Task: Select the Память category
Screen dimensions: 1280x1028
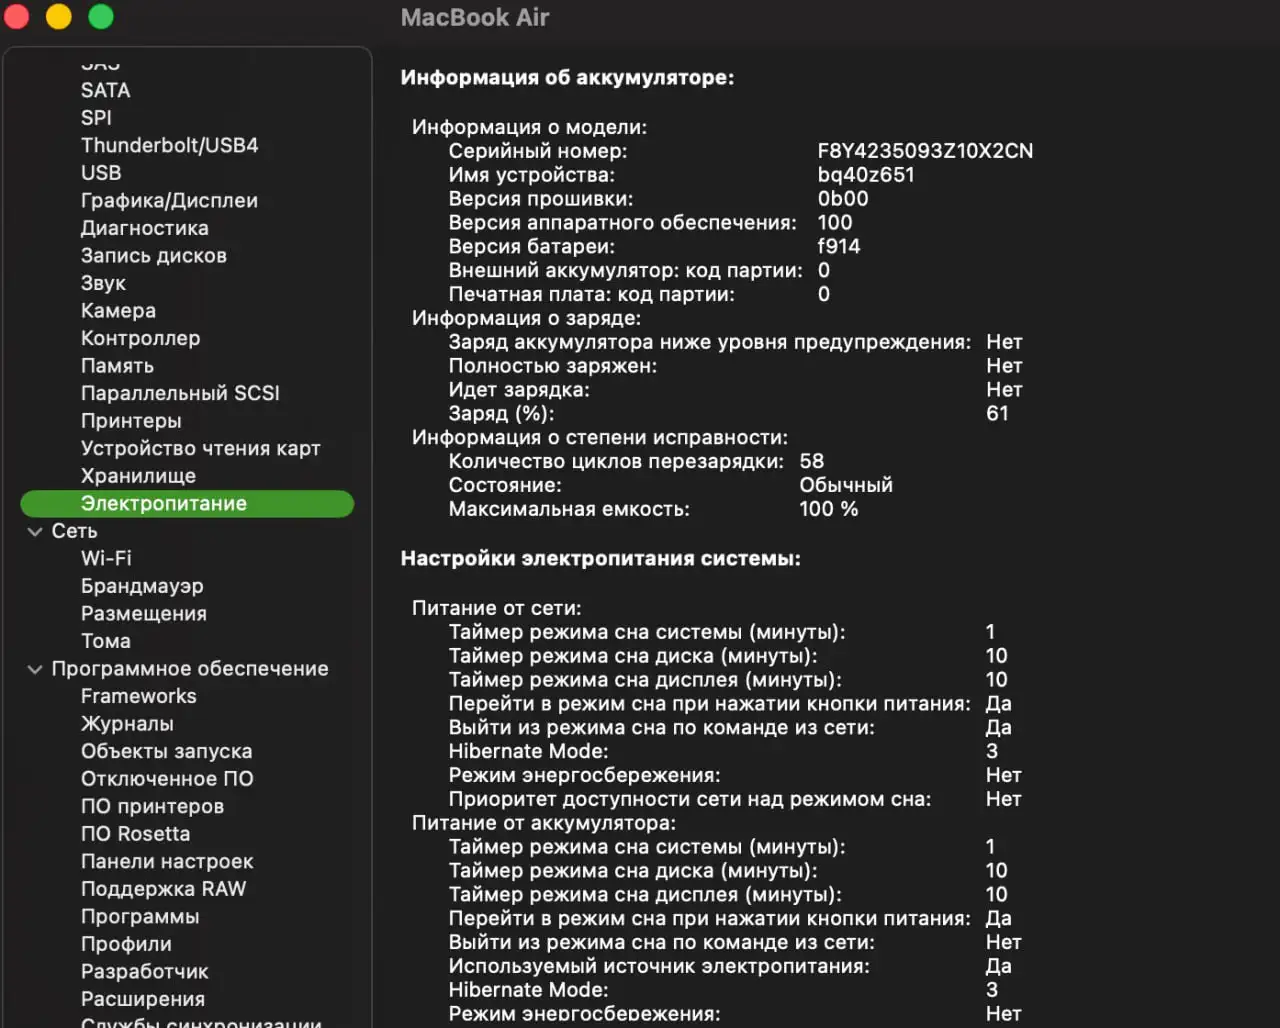Action: 116,366
